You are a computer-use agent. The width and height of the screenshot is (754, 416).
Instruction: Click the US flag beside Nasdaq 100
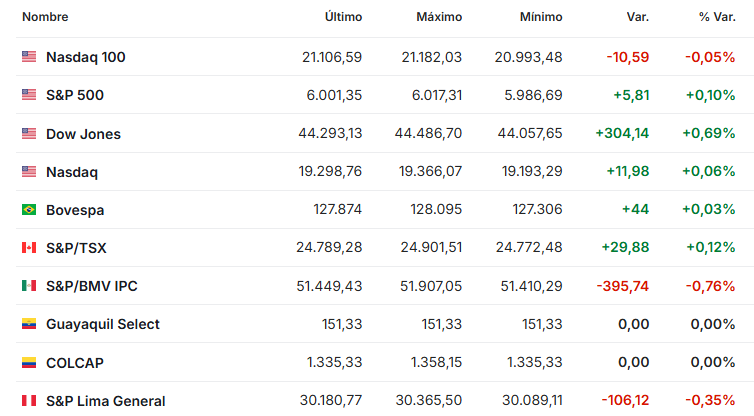click(29, 57)
